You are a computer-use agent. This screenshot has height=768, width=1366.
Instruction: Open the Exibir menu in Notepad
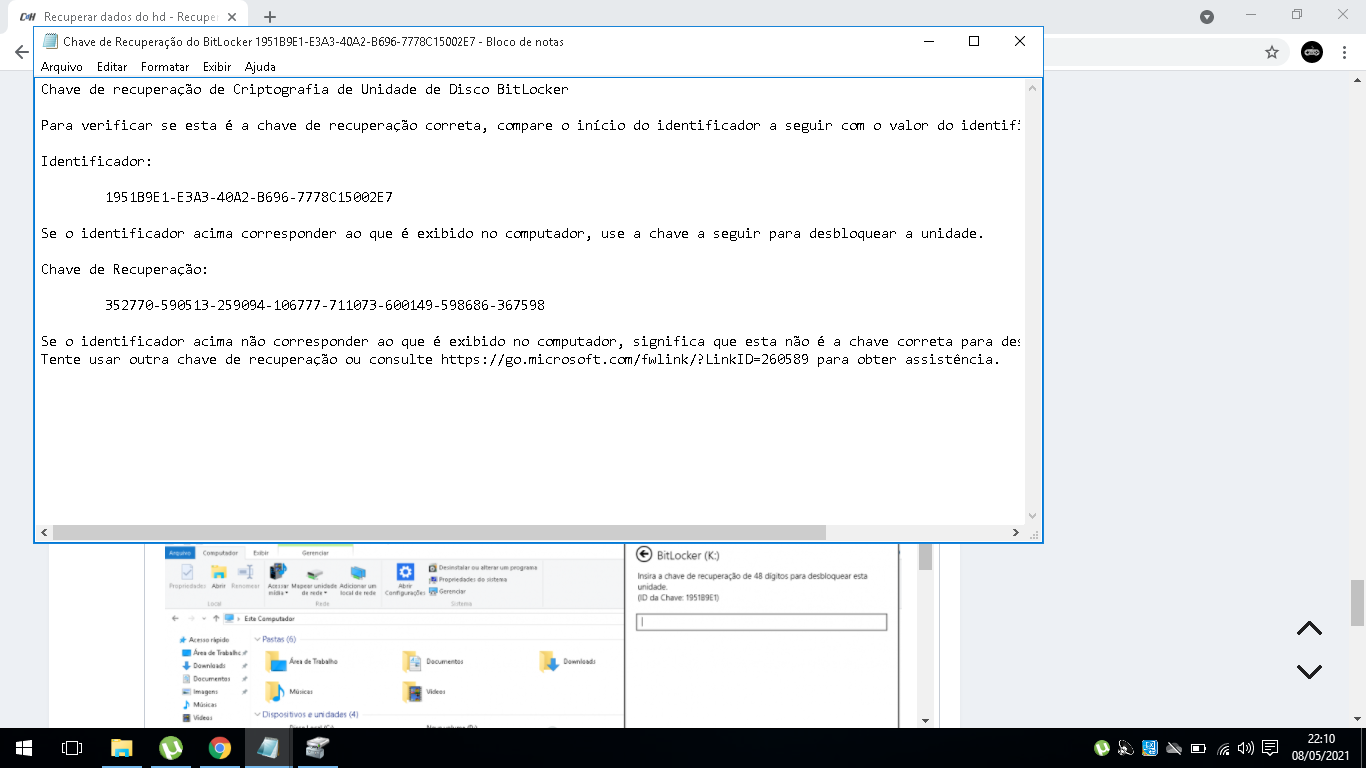217,67
